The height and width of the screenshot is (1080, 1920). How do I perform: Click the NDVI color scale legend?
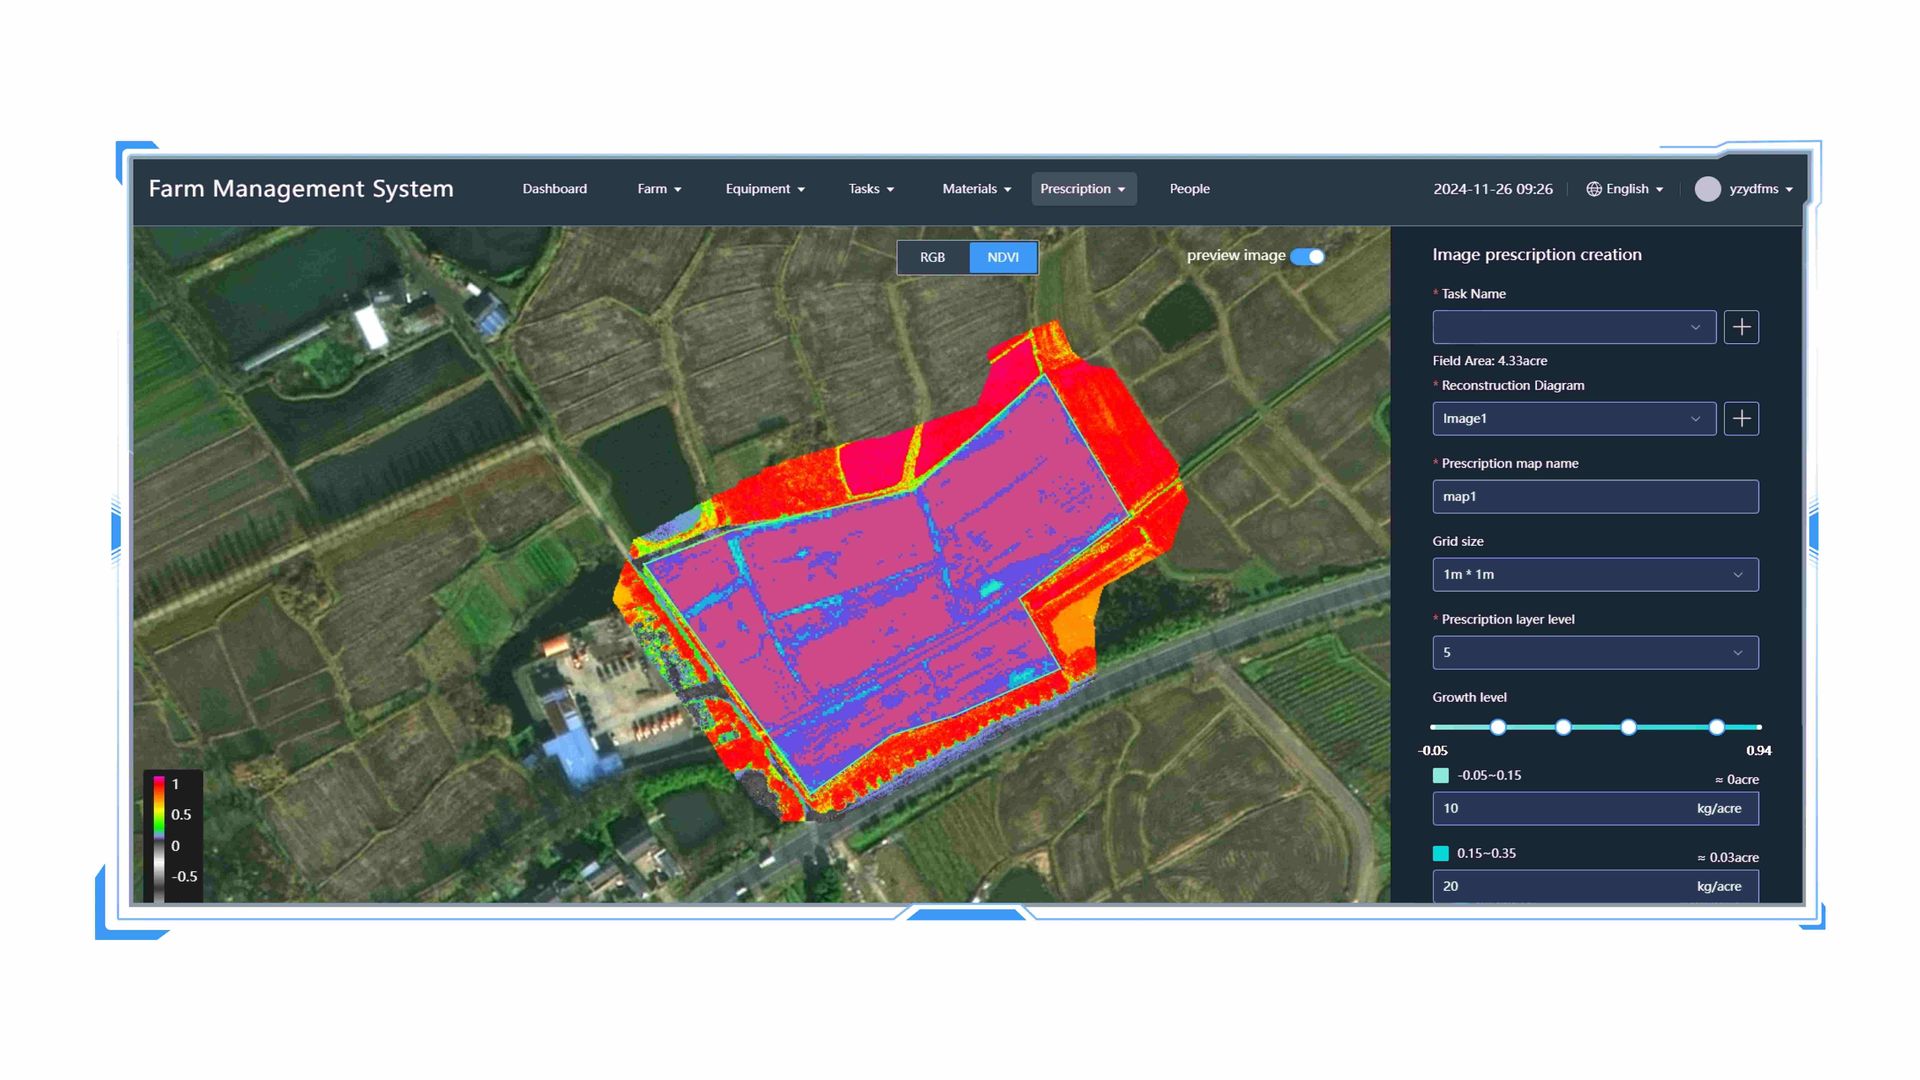175,830
